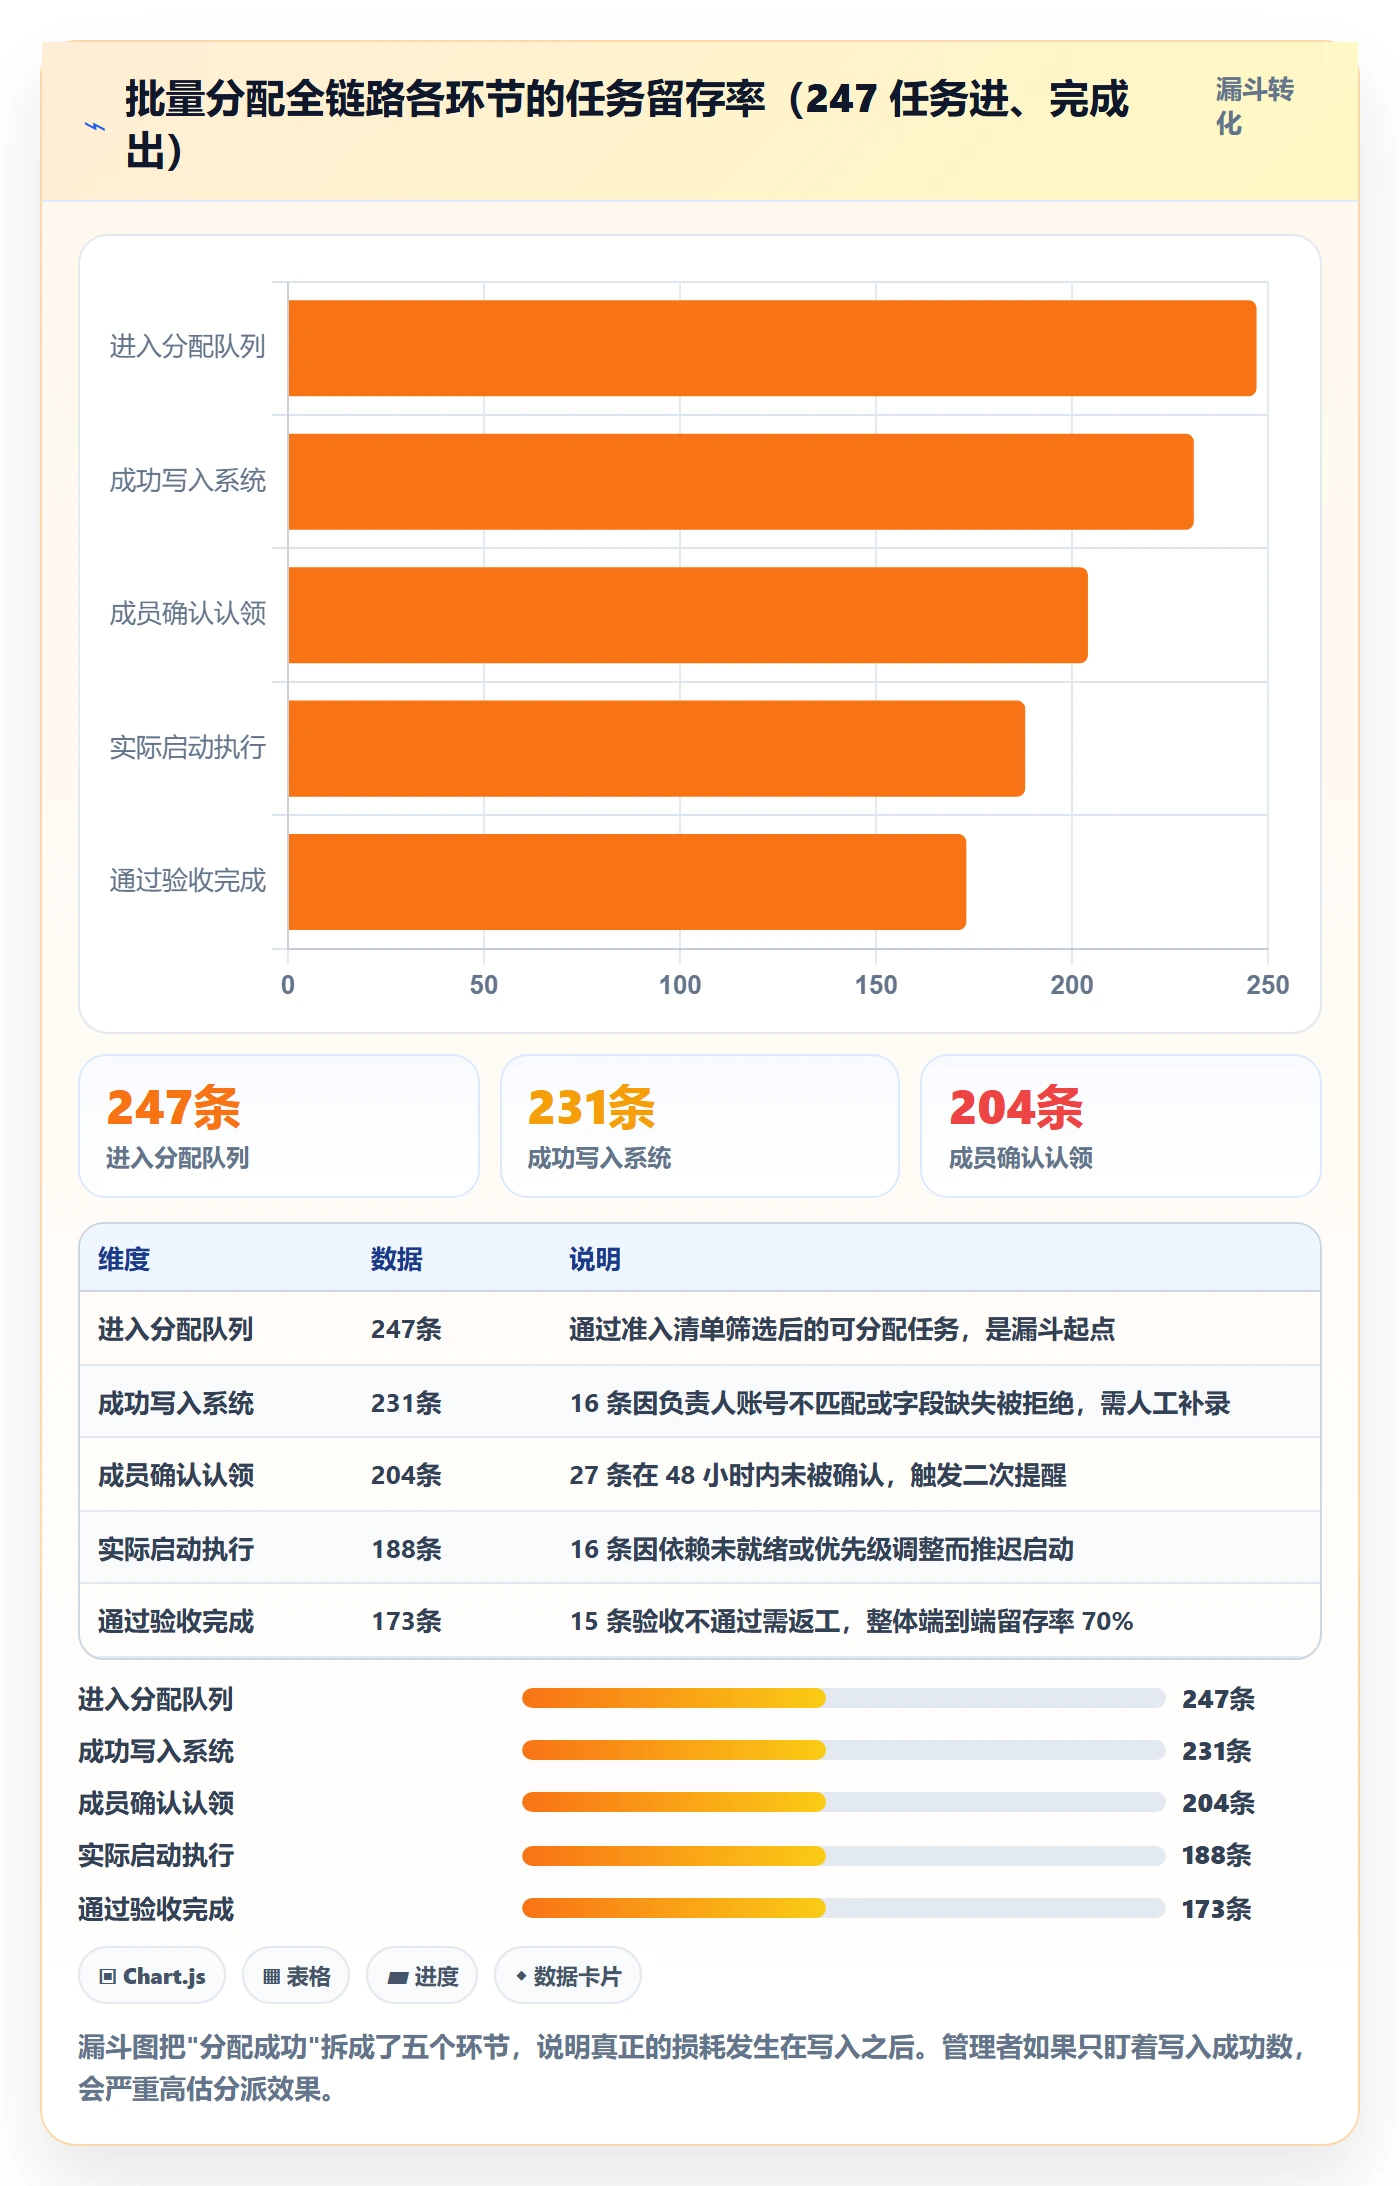Click the summary paragraph starting with 漏斗图把
The width and height of the screenshot is (1400, 2186).
coord(694,2068)
